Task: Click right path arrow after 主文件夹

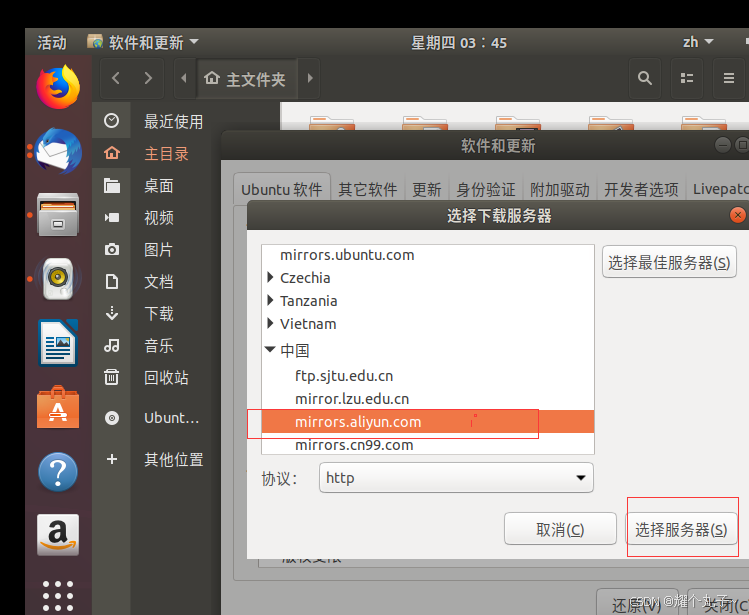Action: tap(310, 78)
